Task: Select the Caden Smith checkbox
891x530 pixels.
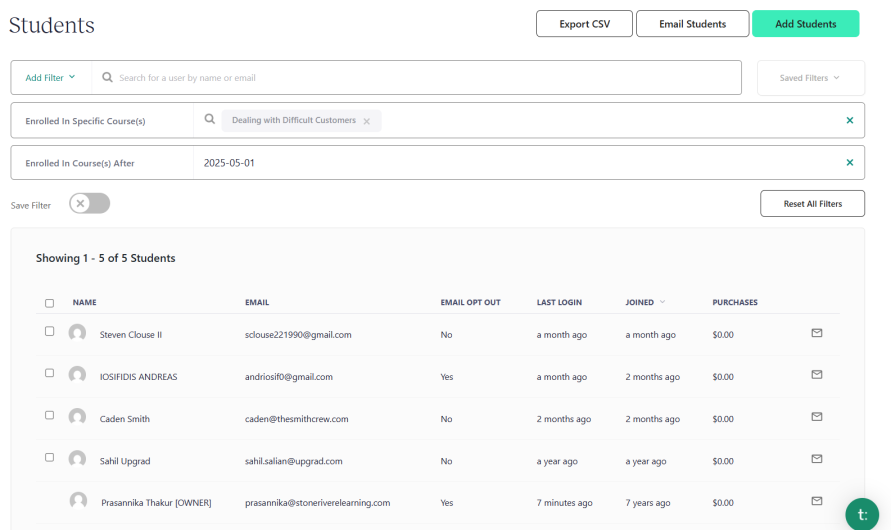Action: pos(49,415)
